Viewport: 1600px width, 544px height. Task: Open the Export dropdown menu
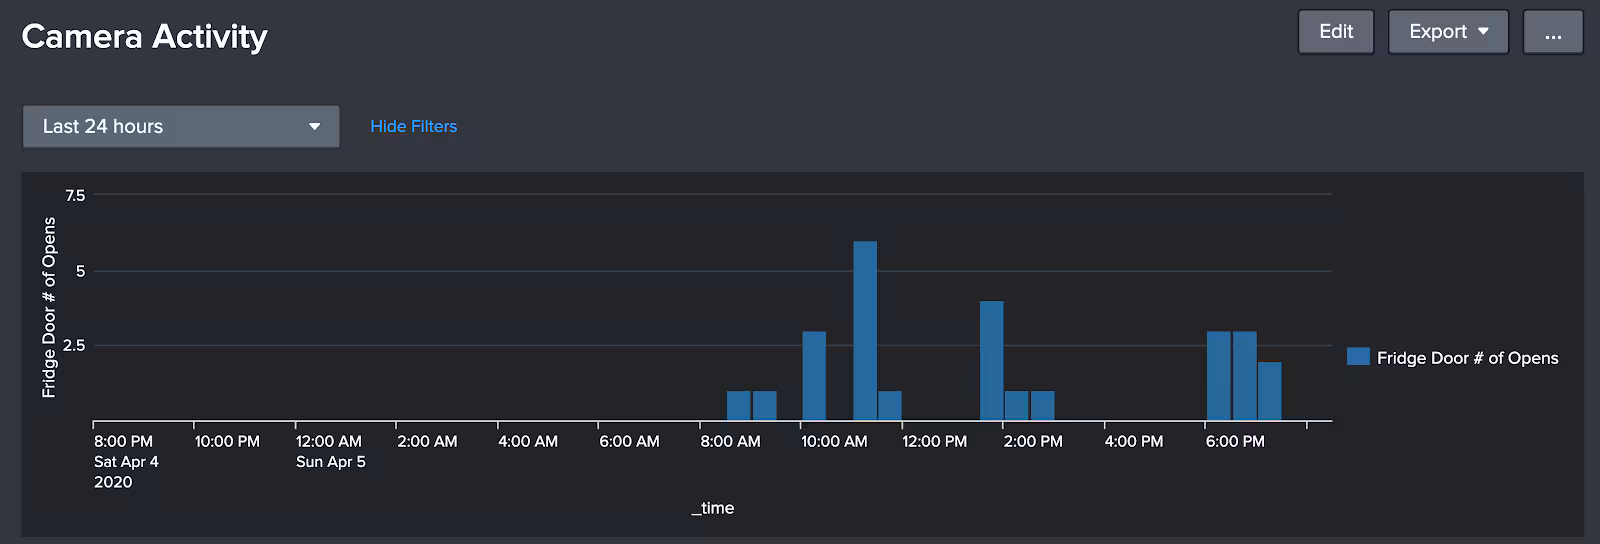(x=1447, y=32)
